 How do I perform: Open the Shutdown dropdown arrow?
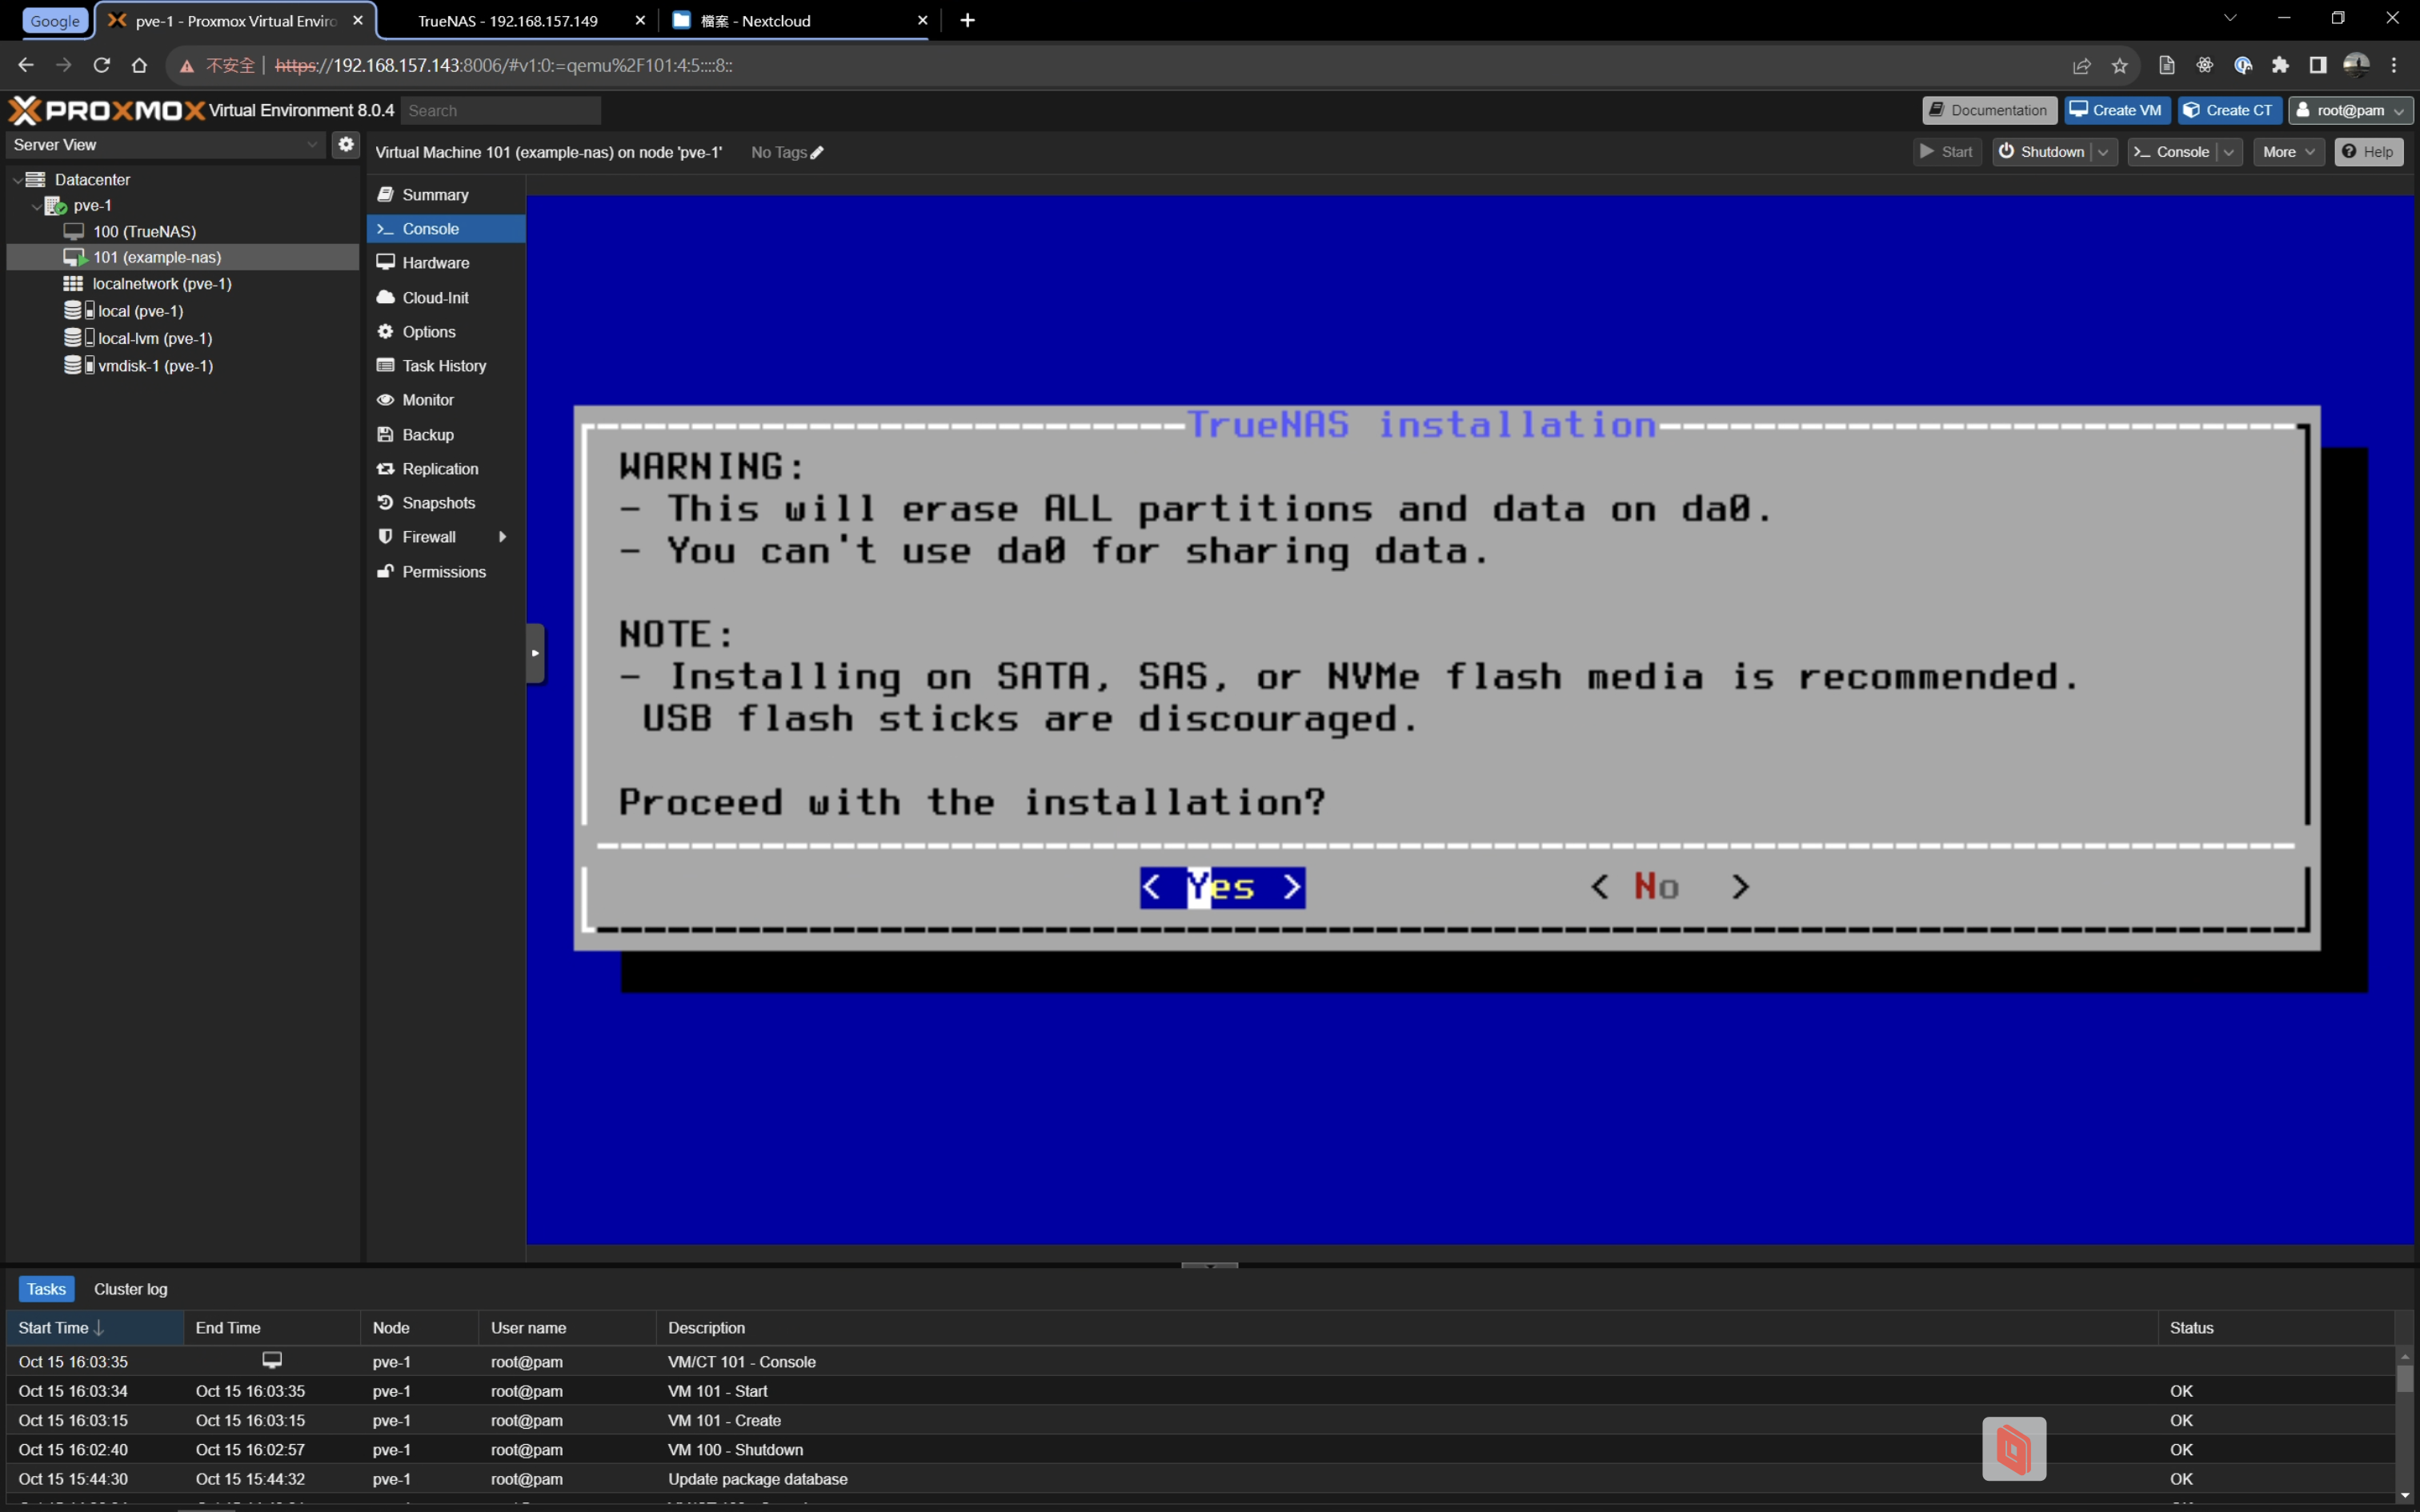(2103, 152)
